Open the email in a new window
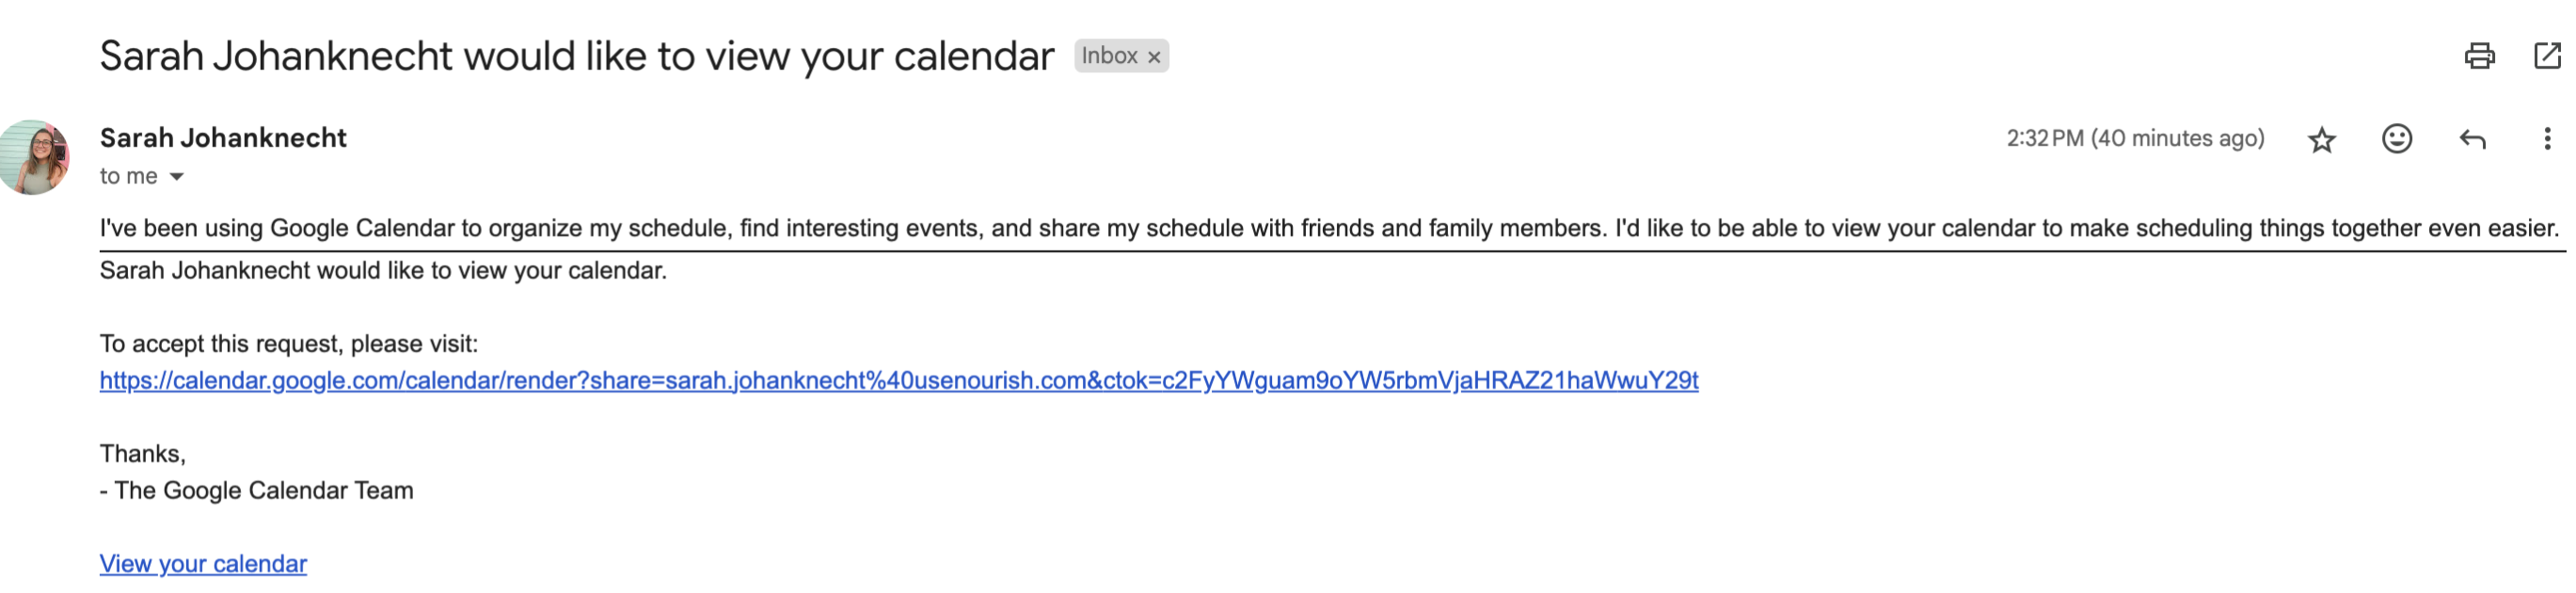Viewport: 2576px width, 593px height. [x=2546, y=56]
